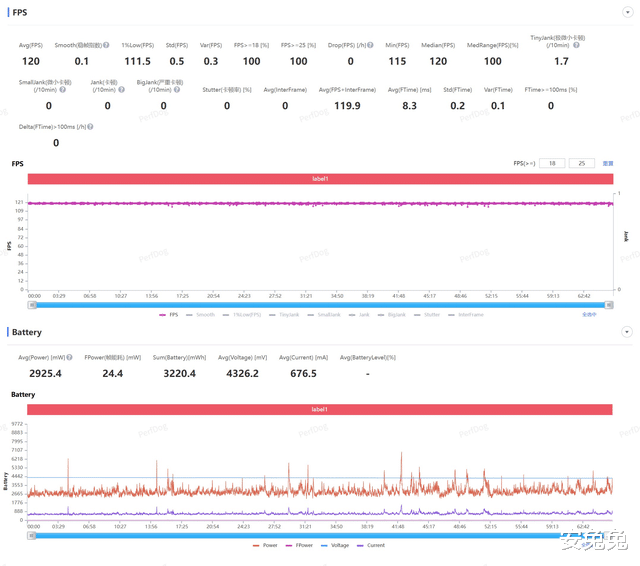The image size is (640, 566).
Task: Open help icon next to Smooth metric
Action: pos(106,45)
